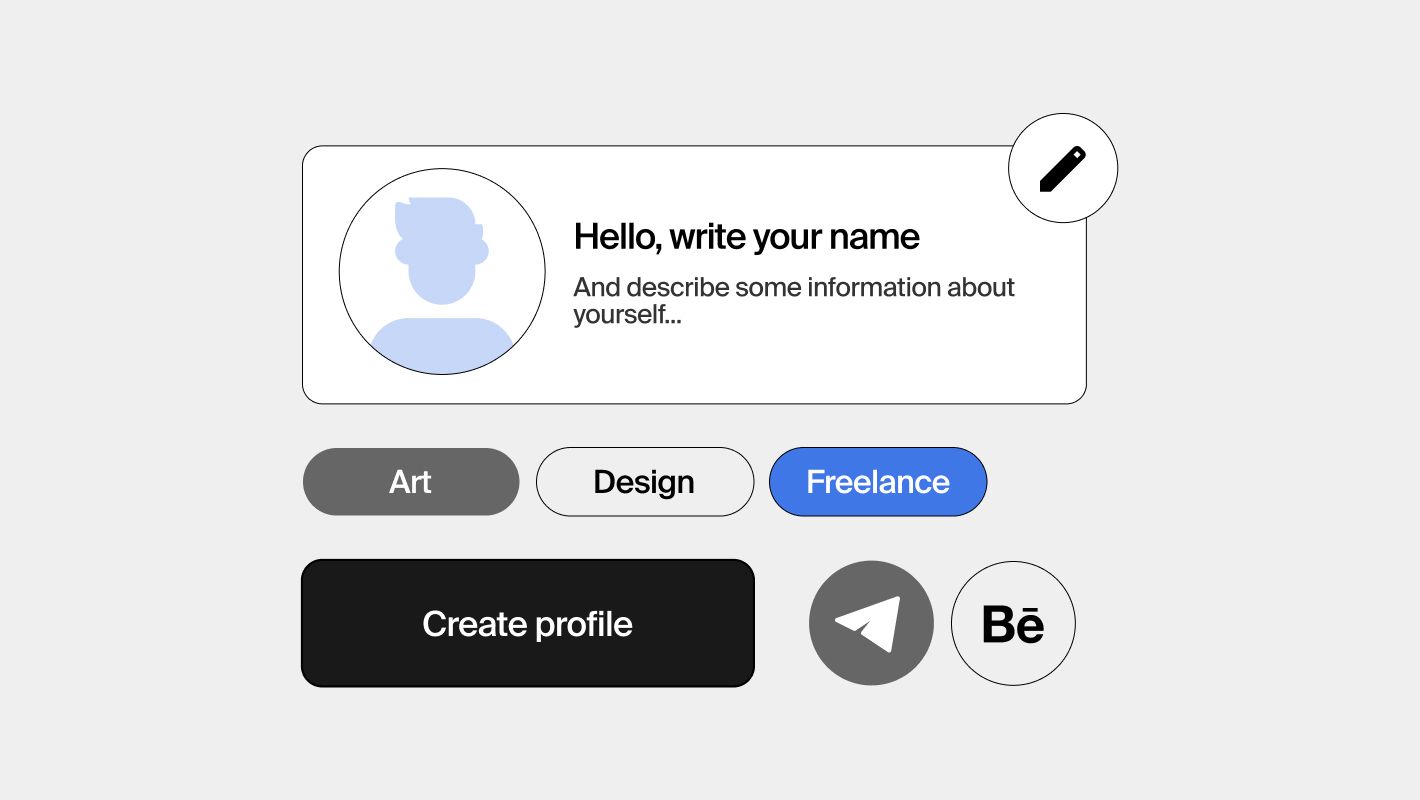Open the Behance Bē icon
This screenshot has width=1420, height=800.
1013,624
